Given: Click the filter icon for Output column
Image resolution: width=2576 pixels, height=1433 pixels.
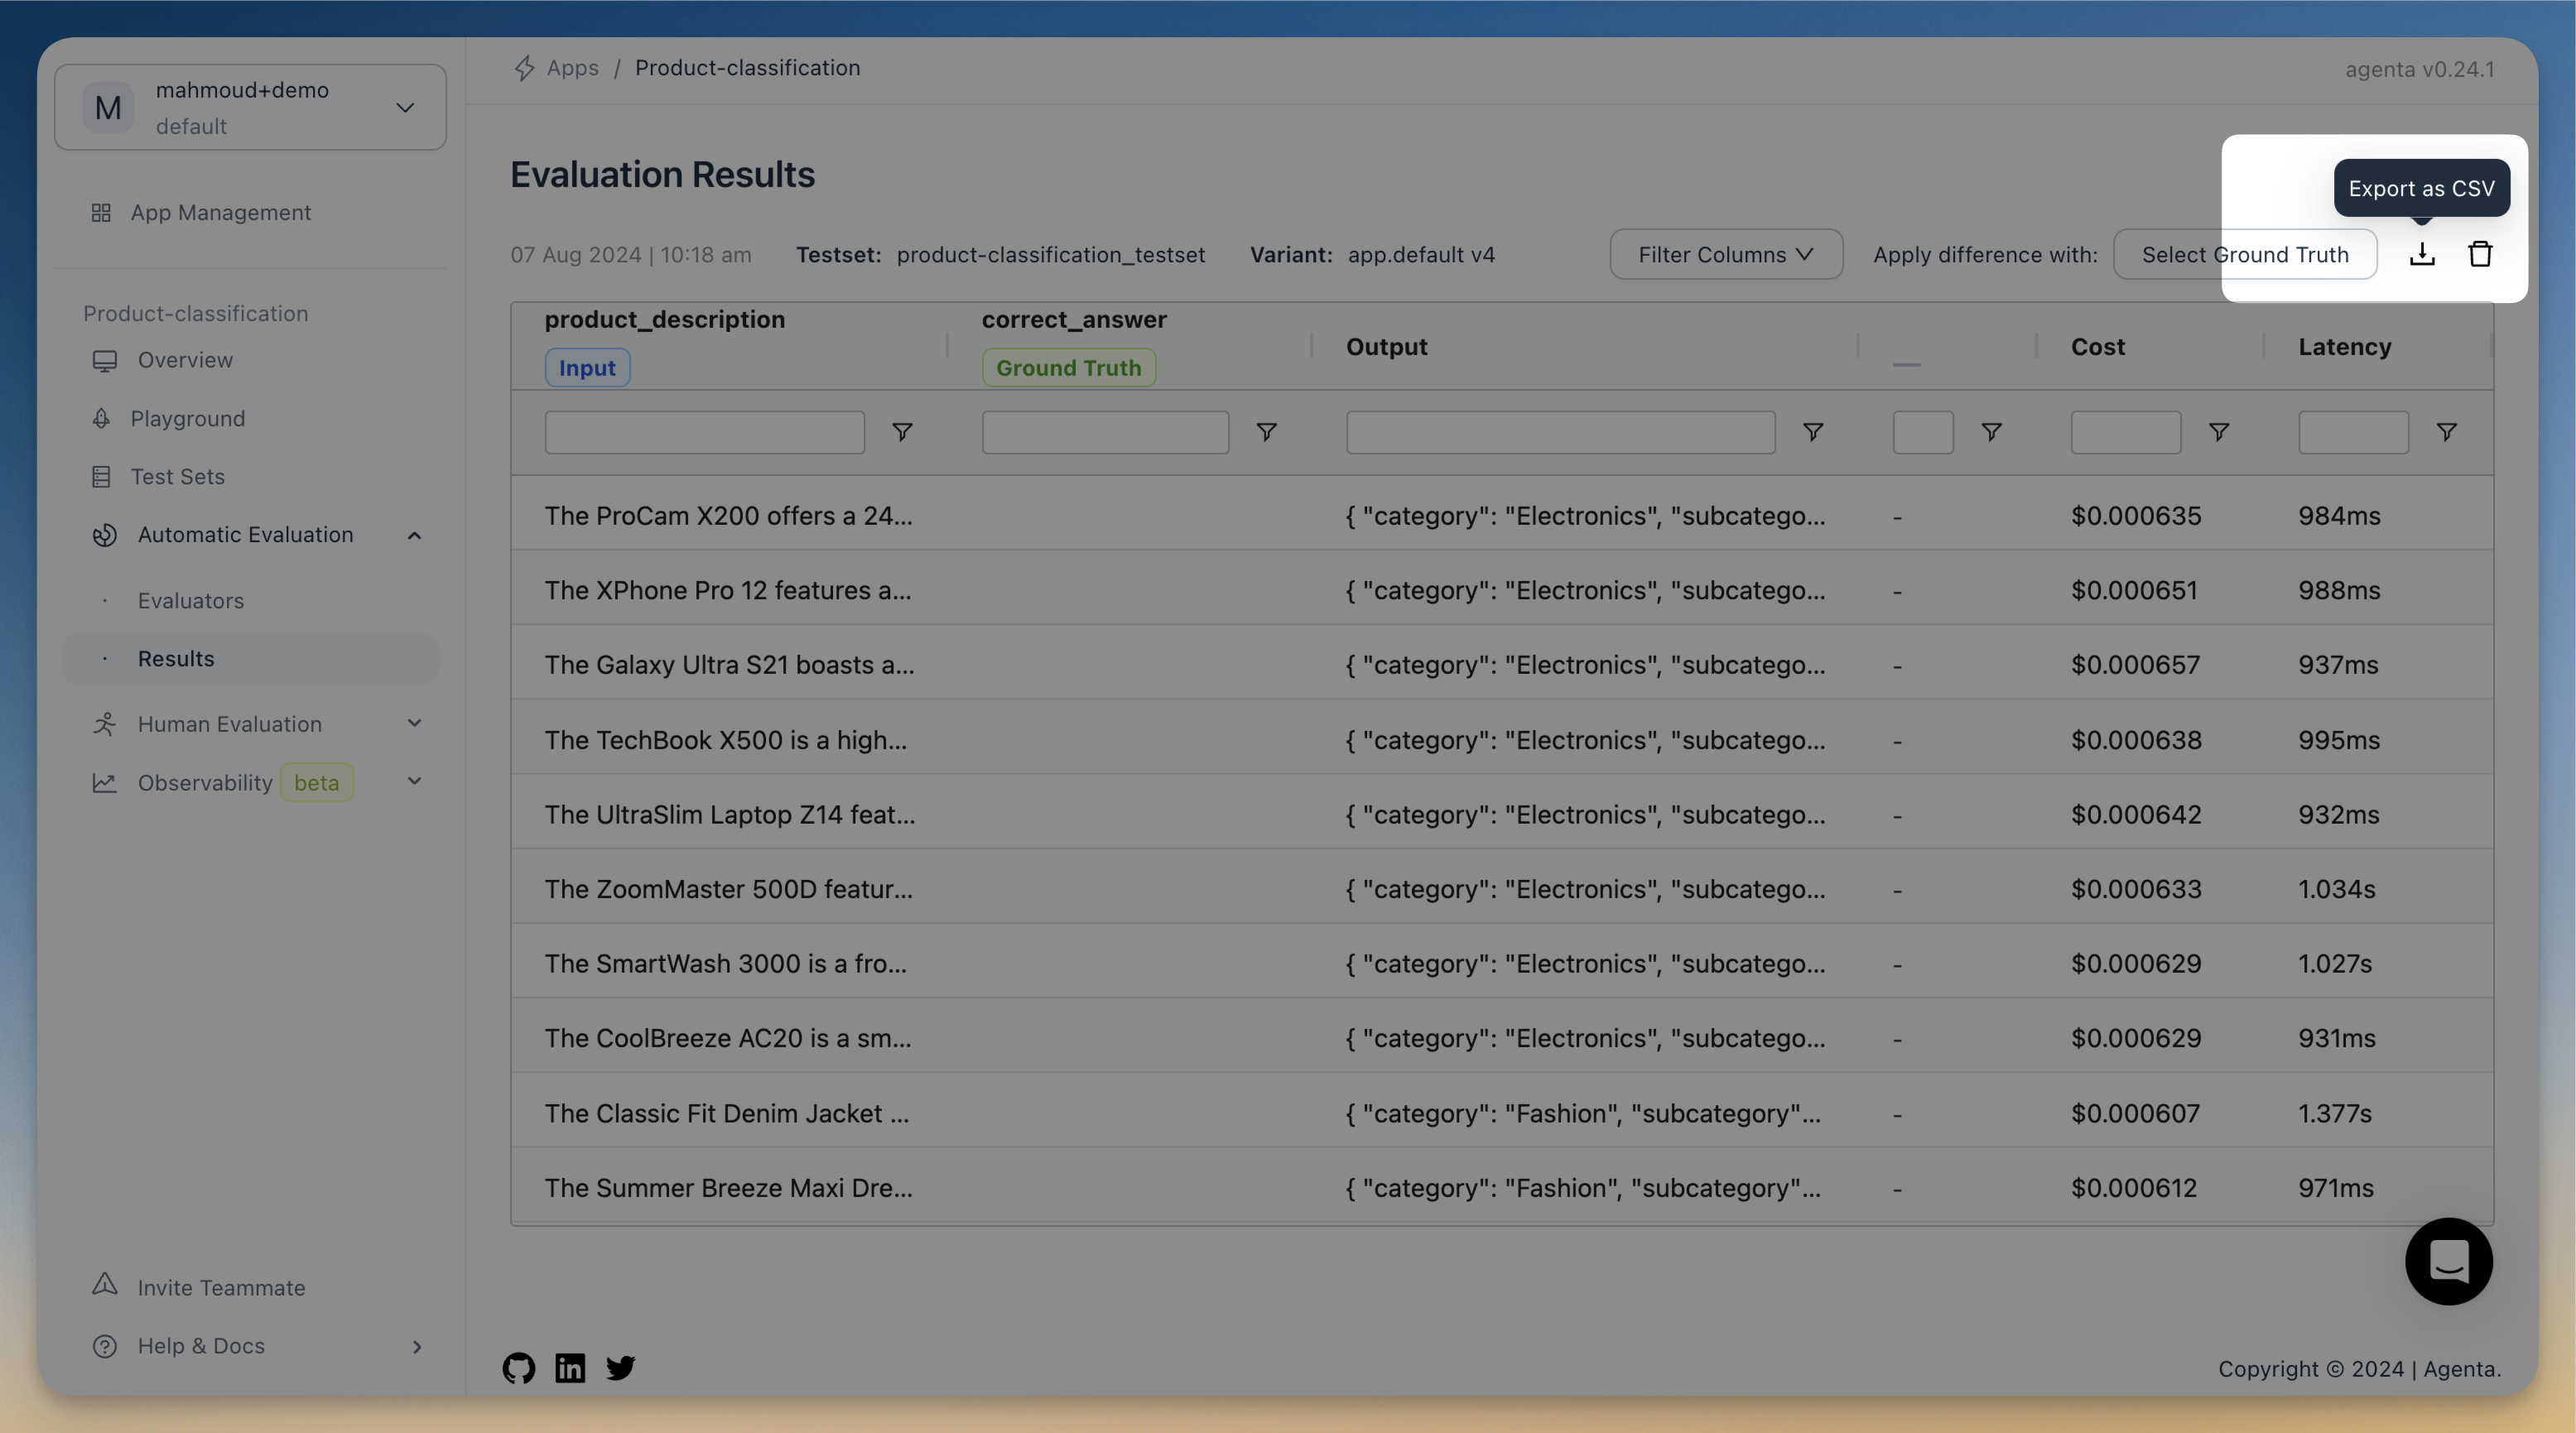Looking at the screenshot, I should tap(1812, 432).
